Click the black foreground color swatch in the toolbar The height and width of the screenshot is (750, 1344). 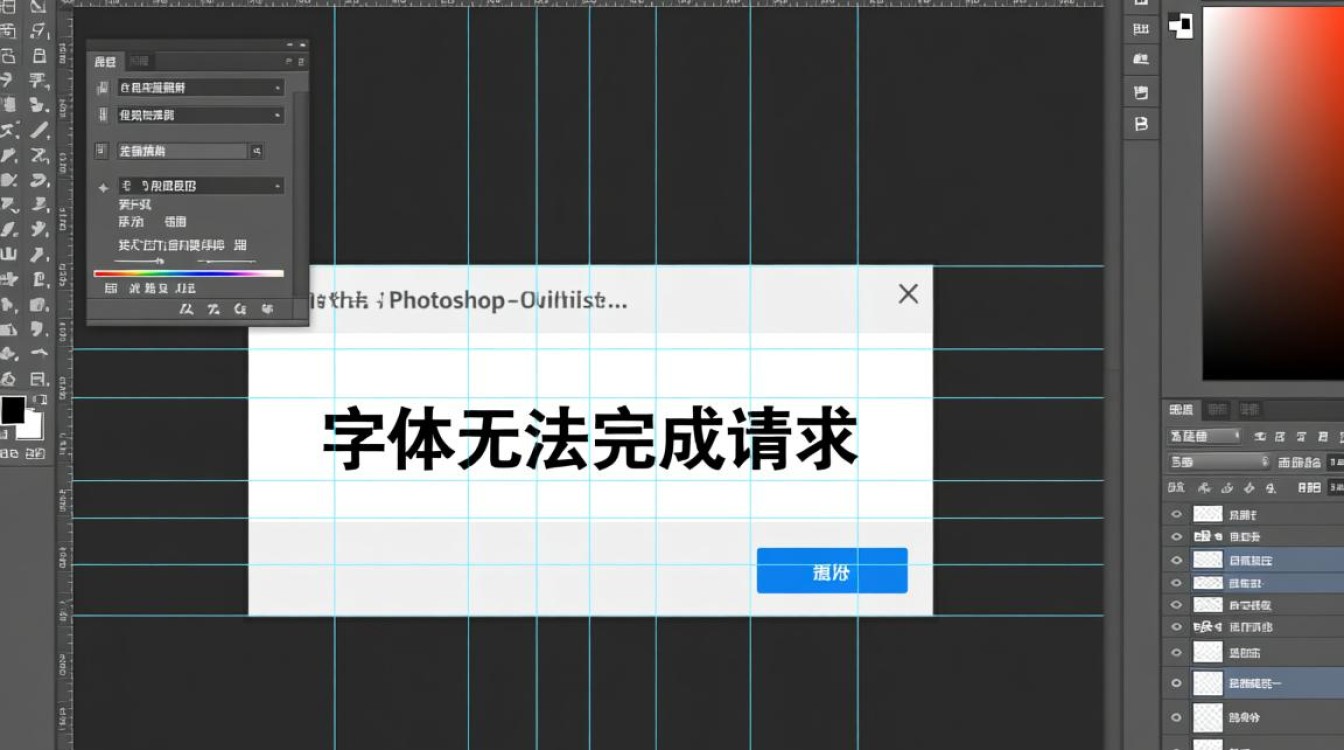pyautogui.click(x=13, y=410)
